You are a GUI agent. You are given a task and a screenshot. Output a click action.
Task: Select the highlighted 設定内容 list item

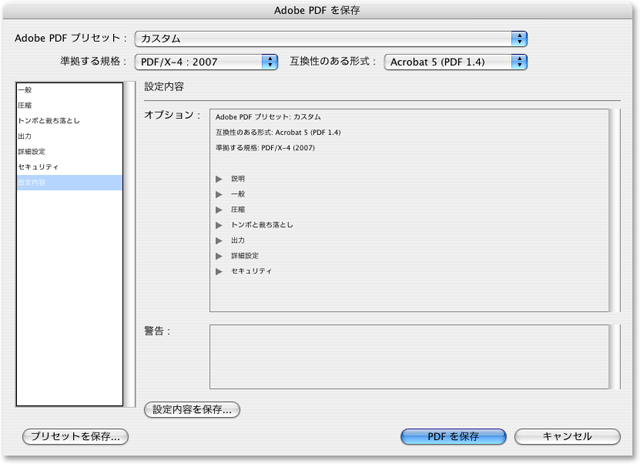[x=31, y=183]
